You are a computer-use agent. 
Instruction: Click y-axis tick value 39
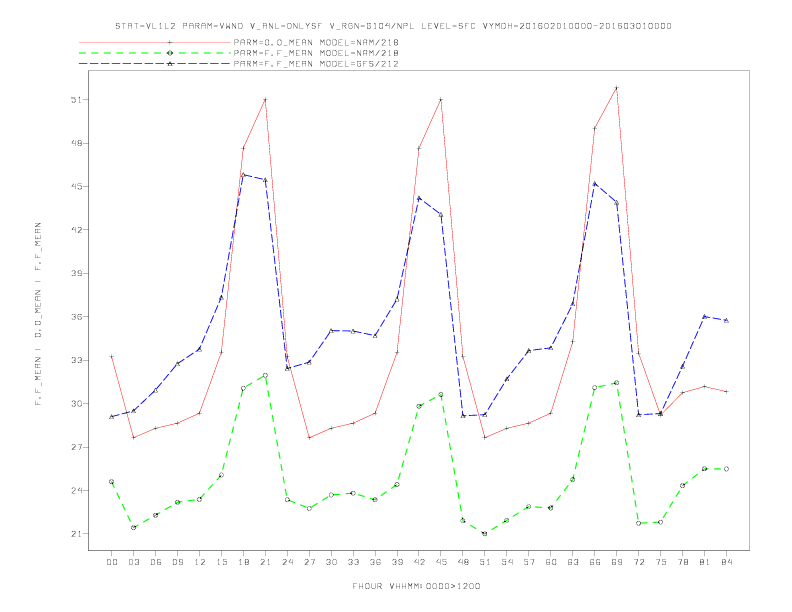click(x=76, y=273)
